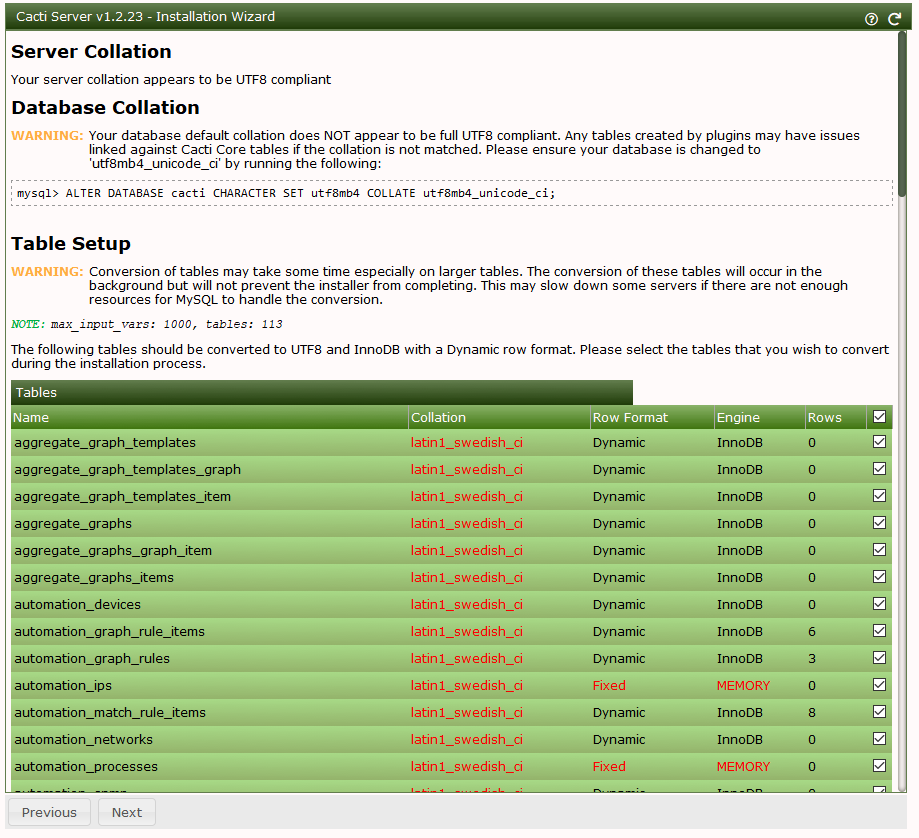Click Fixed row format for automation_ips
The width and height of the screenshot is (919, 838).
pos(609,685)
